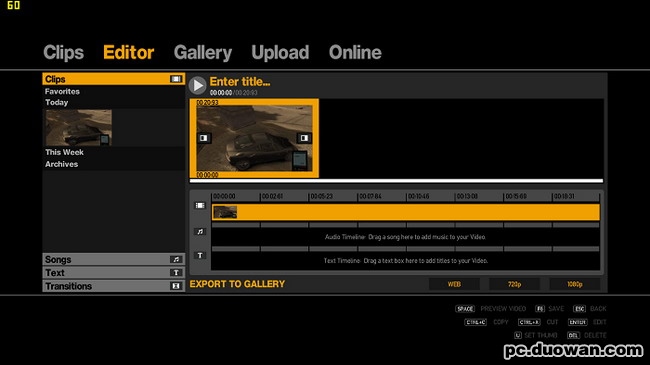Image resolution: width=650 pixels, height=365 pixels.
Task: Click the left trim icon on clip preview
Action: tap(204, 138)
